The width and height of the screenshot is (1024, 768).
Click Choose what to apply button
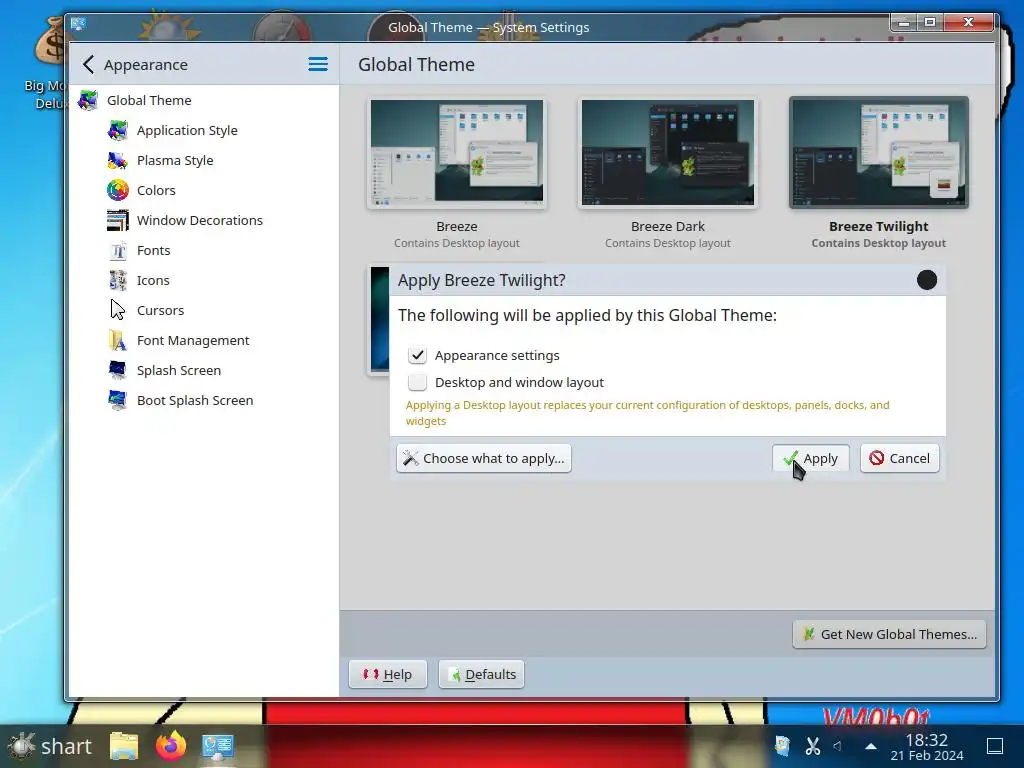tap(484, 458)
